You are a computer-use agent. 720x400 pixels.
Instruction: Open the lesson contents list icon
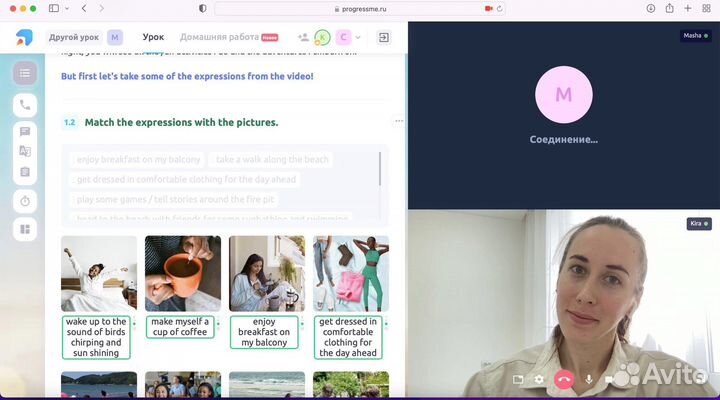(25, 73)
